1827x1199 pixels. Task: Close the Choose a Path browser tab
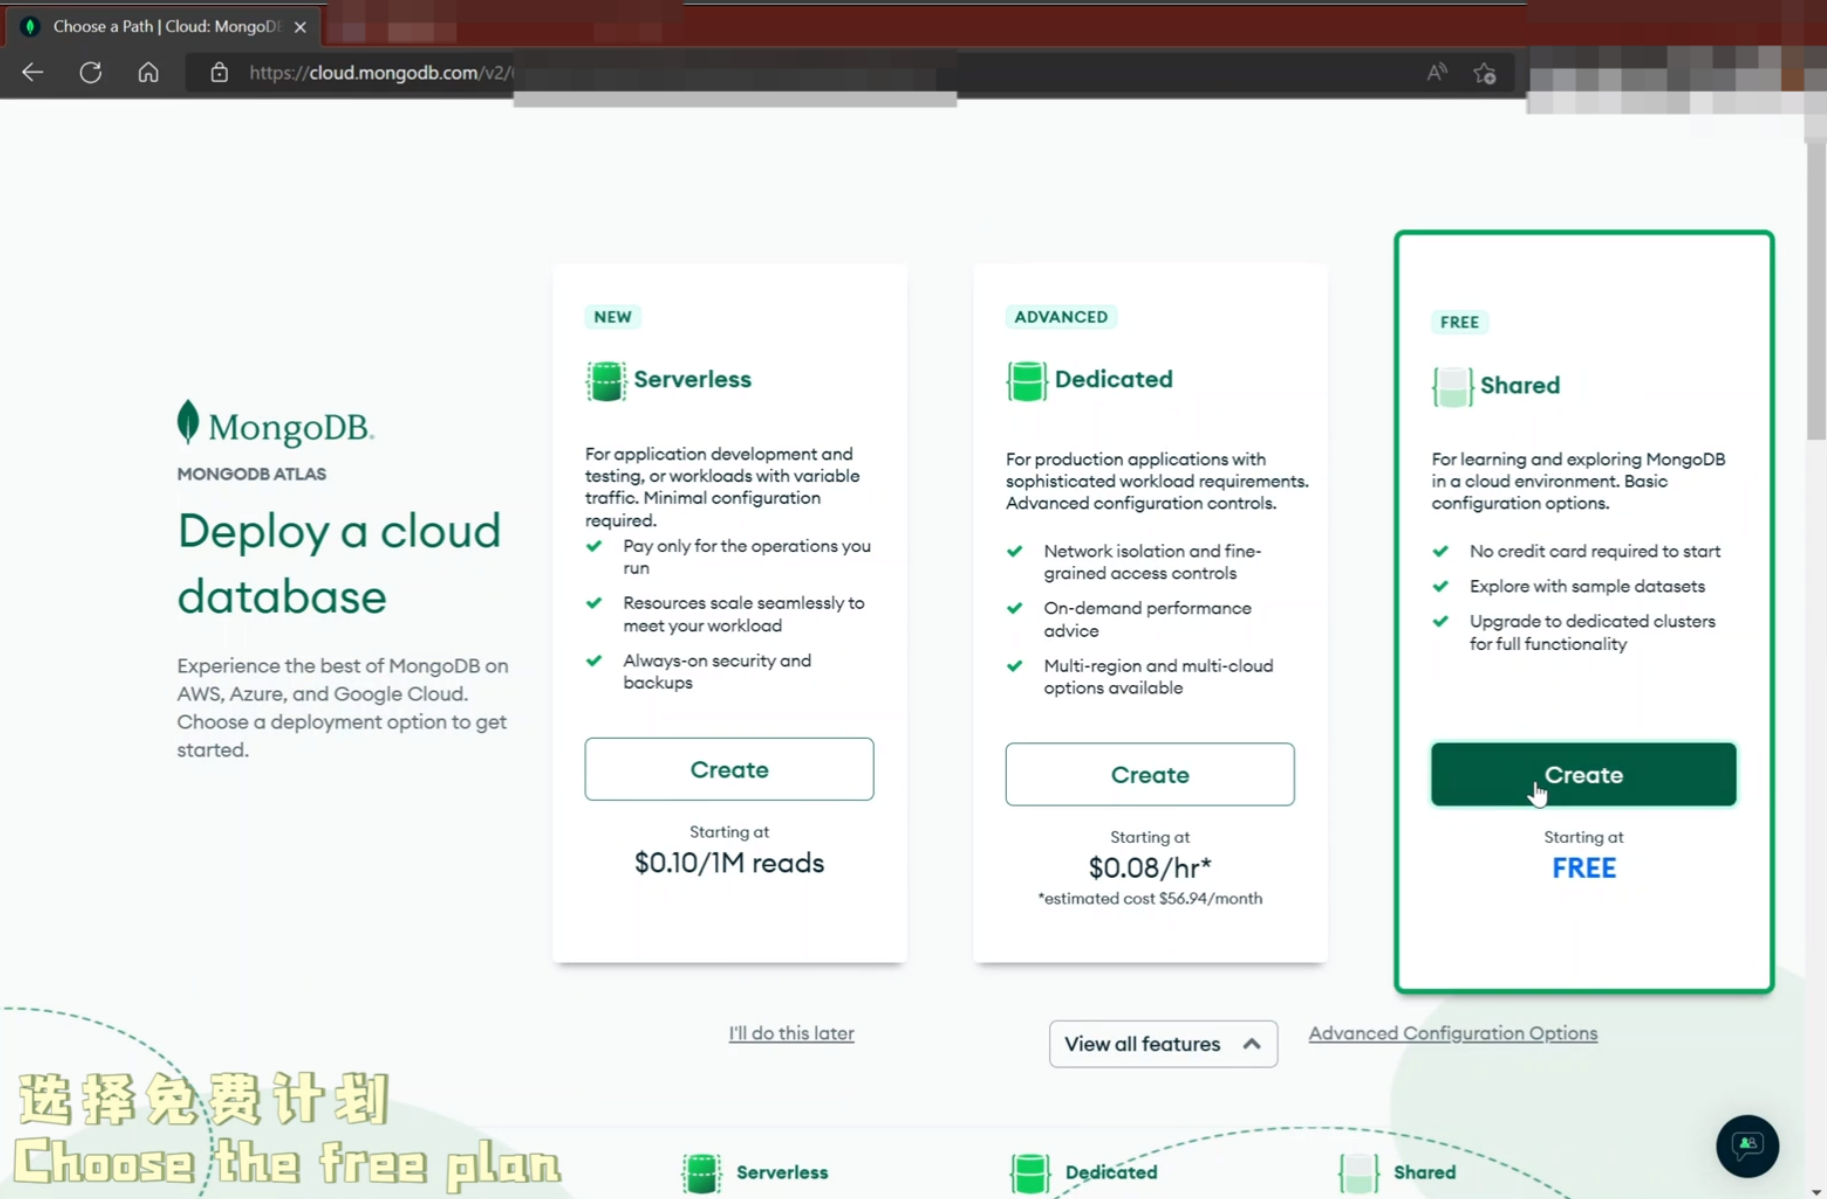point(300,27)
